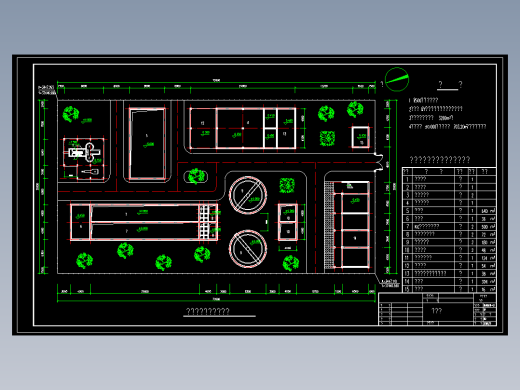Select the long rectangular tank labeled 2
Screen dimensions: 520x390
click(145, 231)
